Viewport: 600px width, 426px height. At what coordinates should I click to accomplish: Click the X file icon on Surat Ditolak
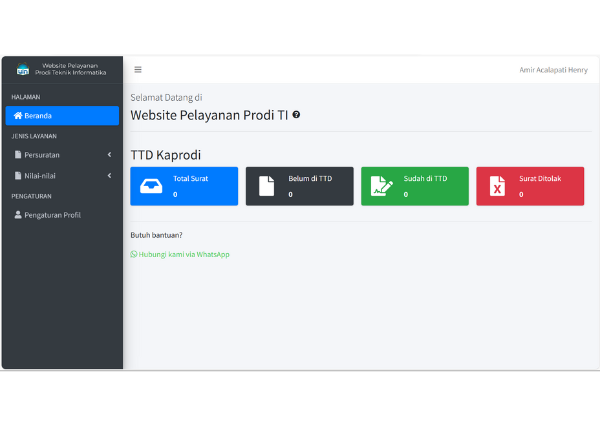[497, 186]
